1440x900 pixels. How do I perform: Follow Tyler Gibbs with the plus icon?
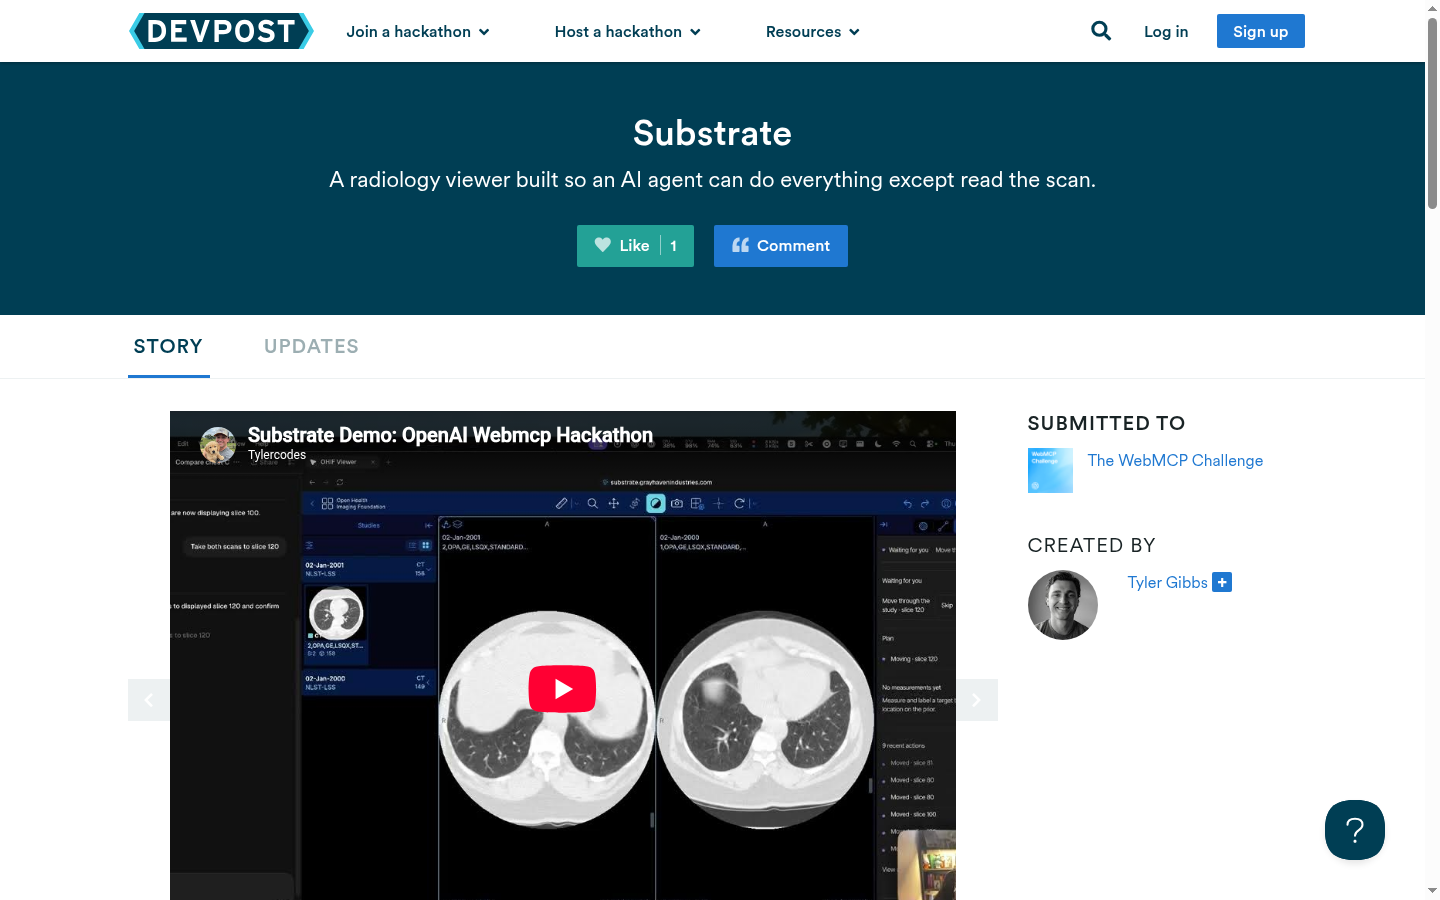pos(1222,582)
